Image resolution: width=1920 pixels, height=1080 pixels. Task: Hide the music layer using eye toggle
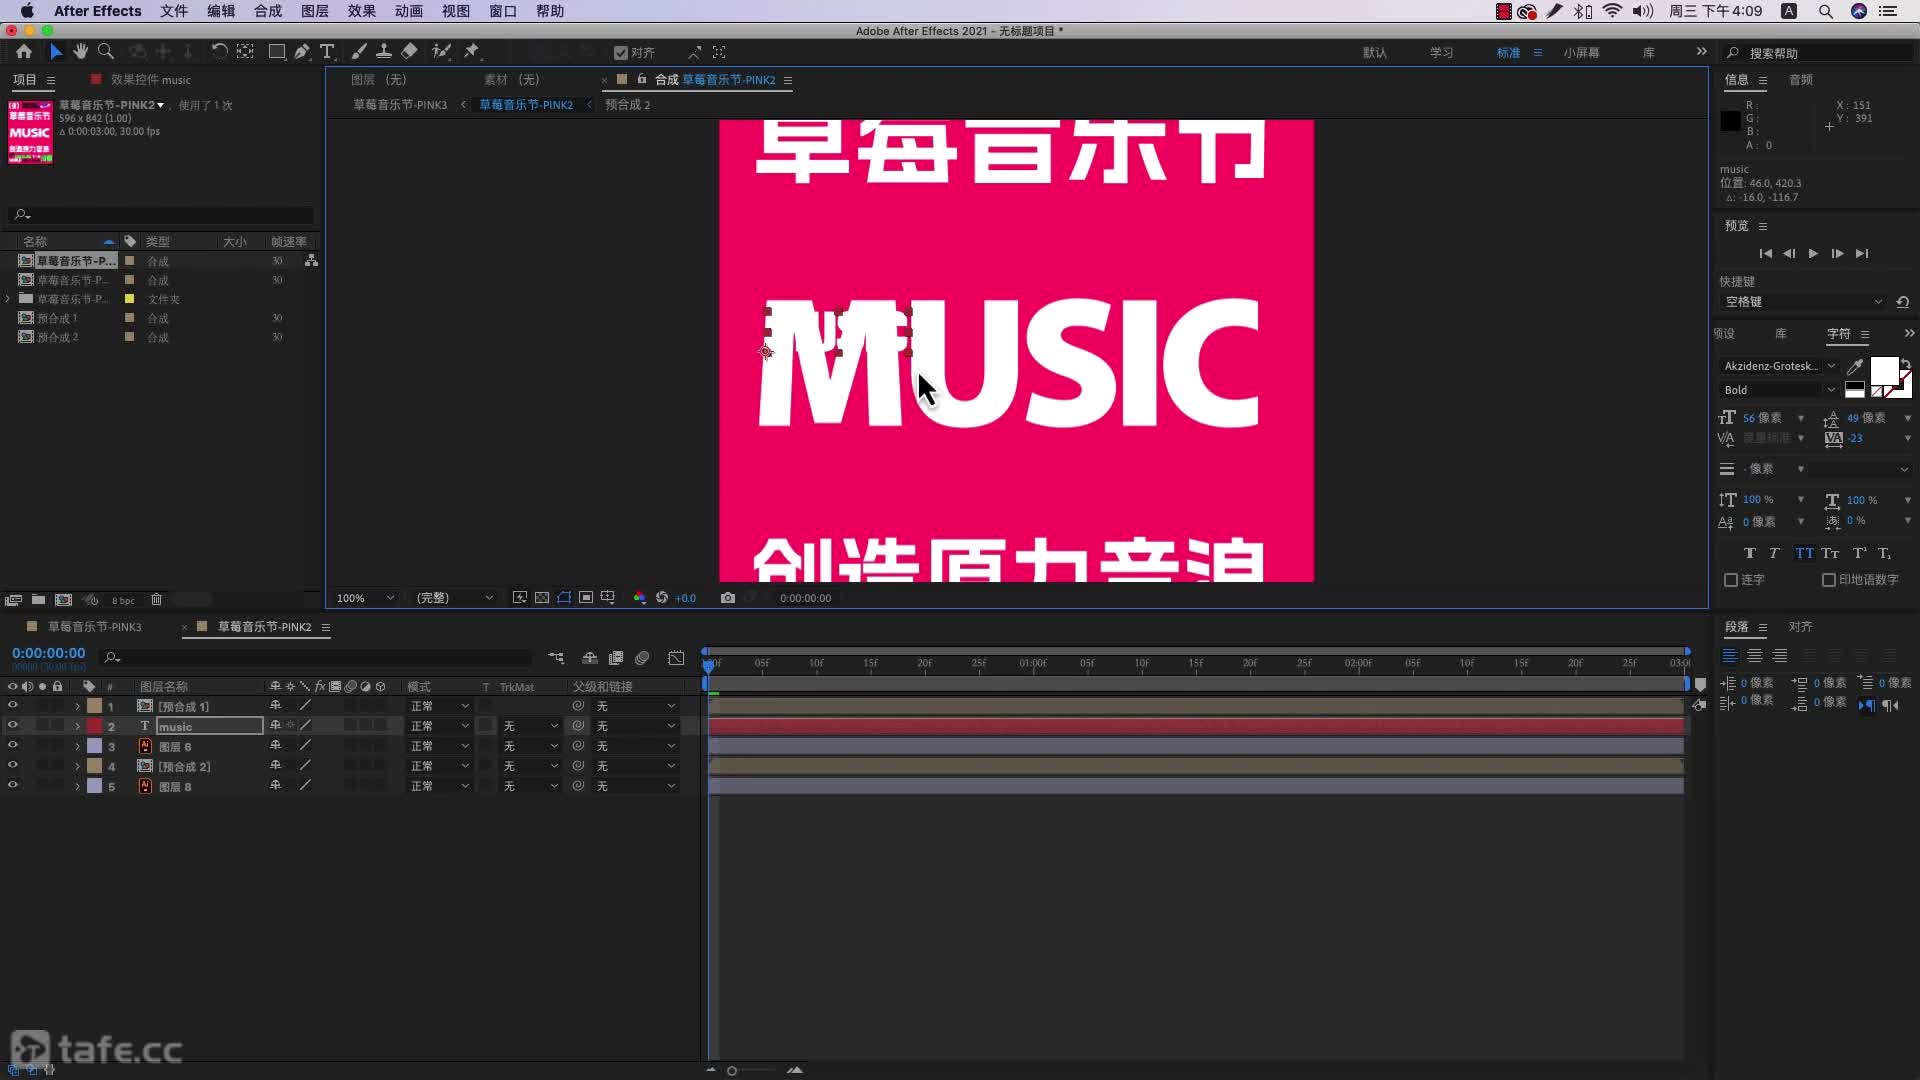(x=12, y=726)
